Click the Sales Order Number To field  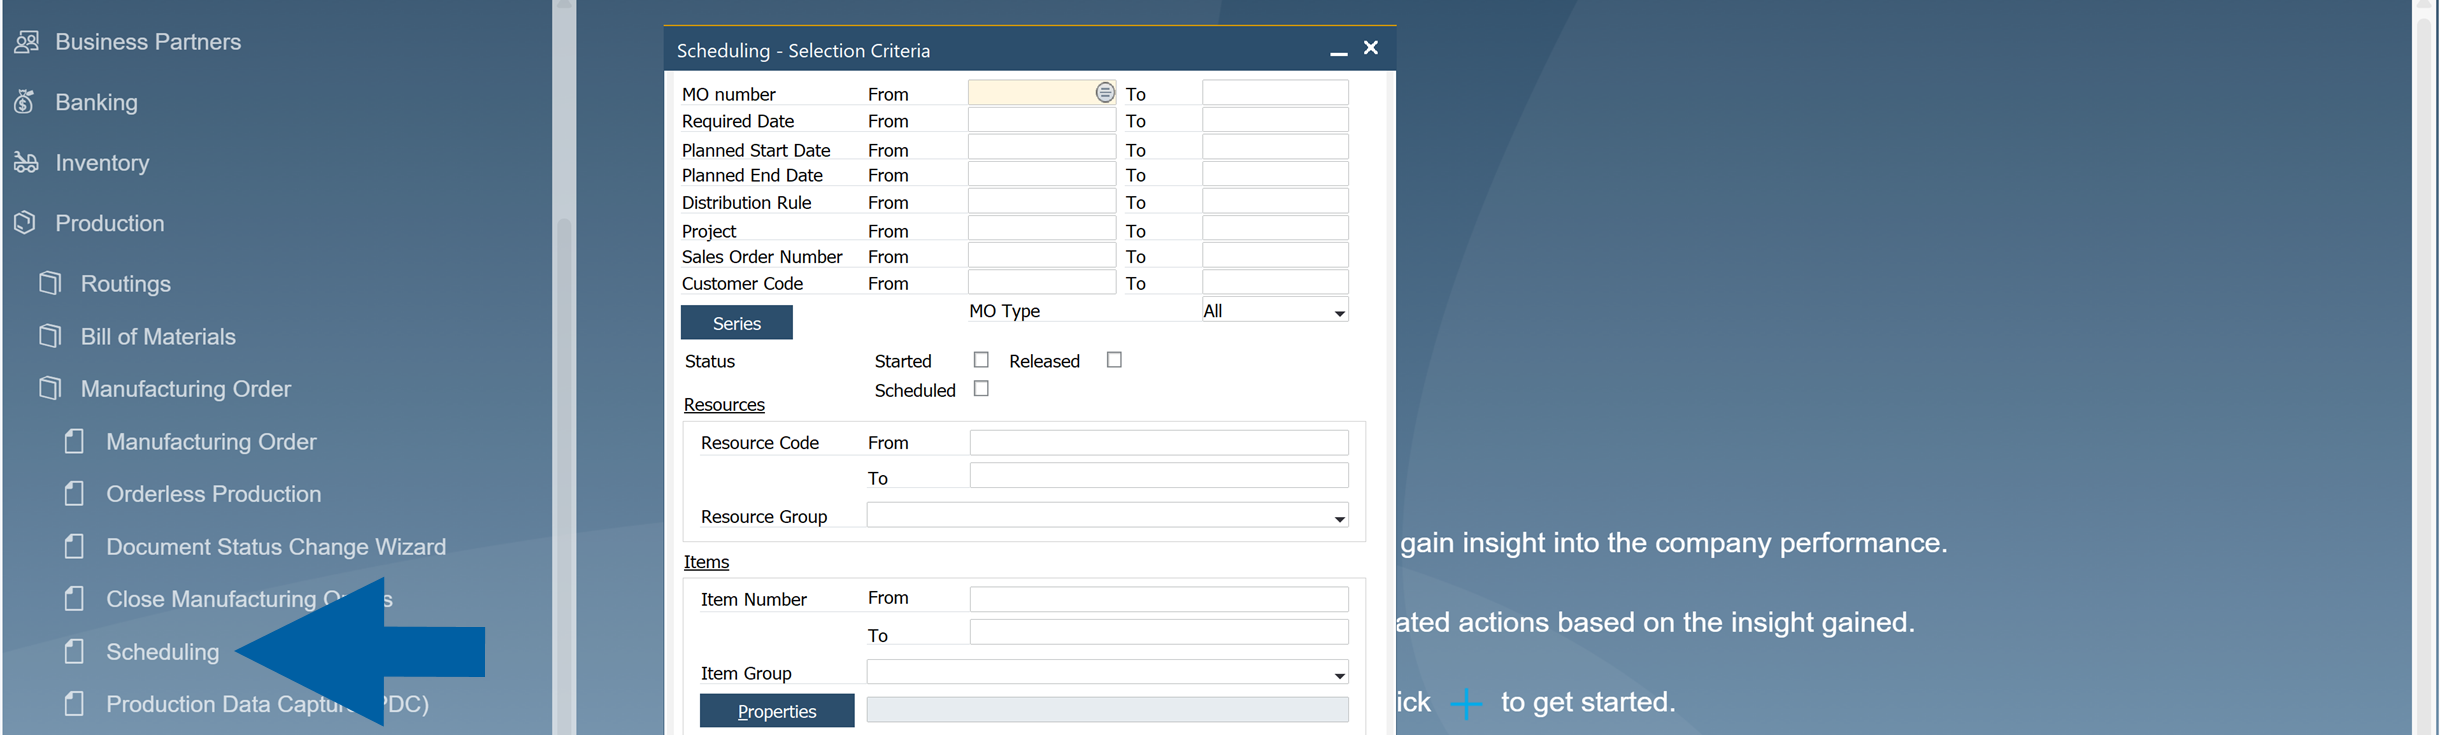[x=1275, y=255]
